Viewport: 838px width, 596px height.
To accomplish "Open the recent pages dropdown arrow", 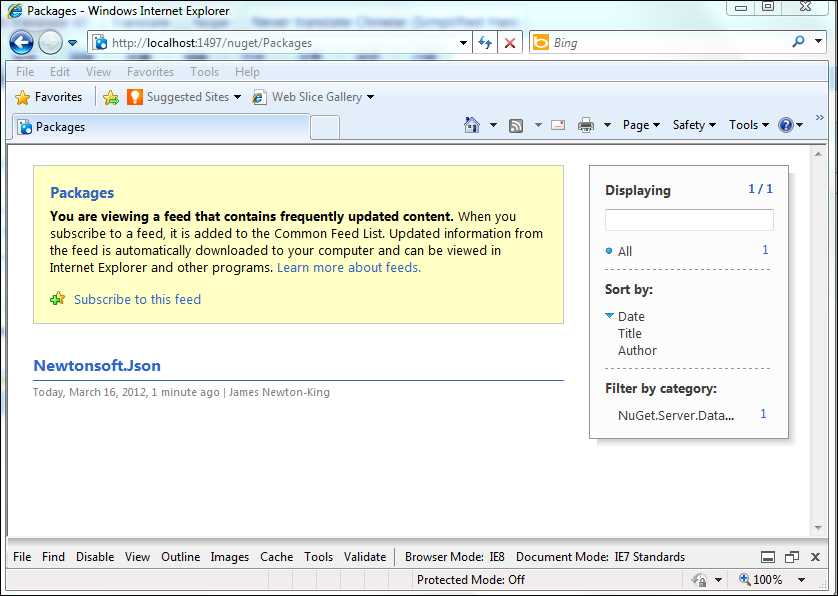I will click(72, 43).
